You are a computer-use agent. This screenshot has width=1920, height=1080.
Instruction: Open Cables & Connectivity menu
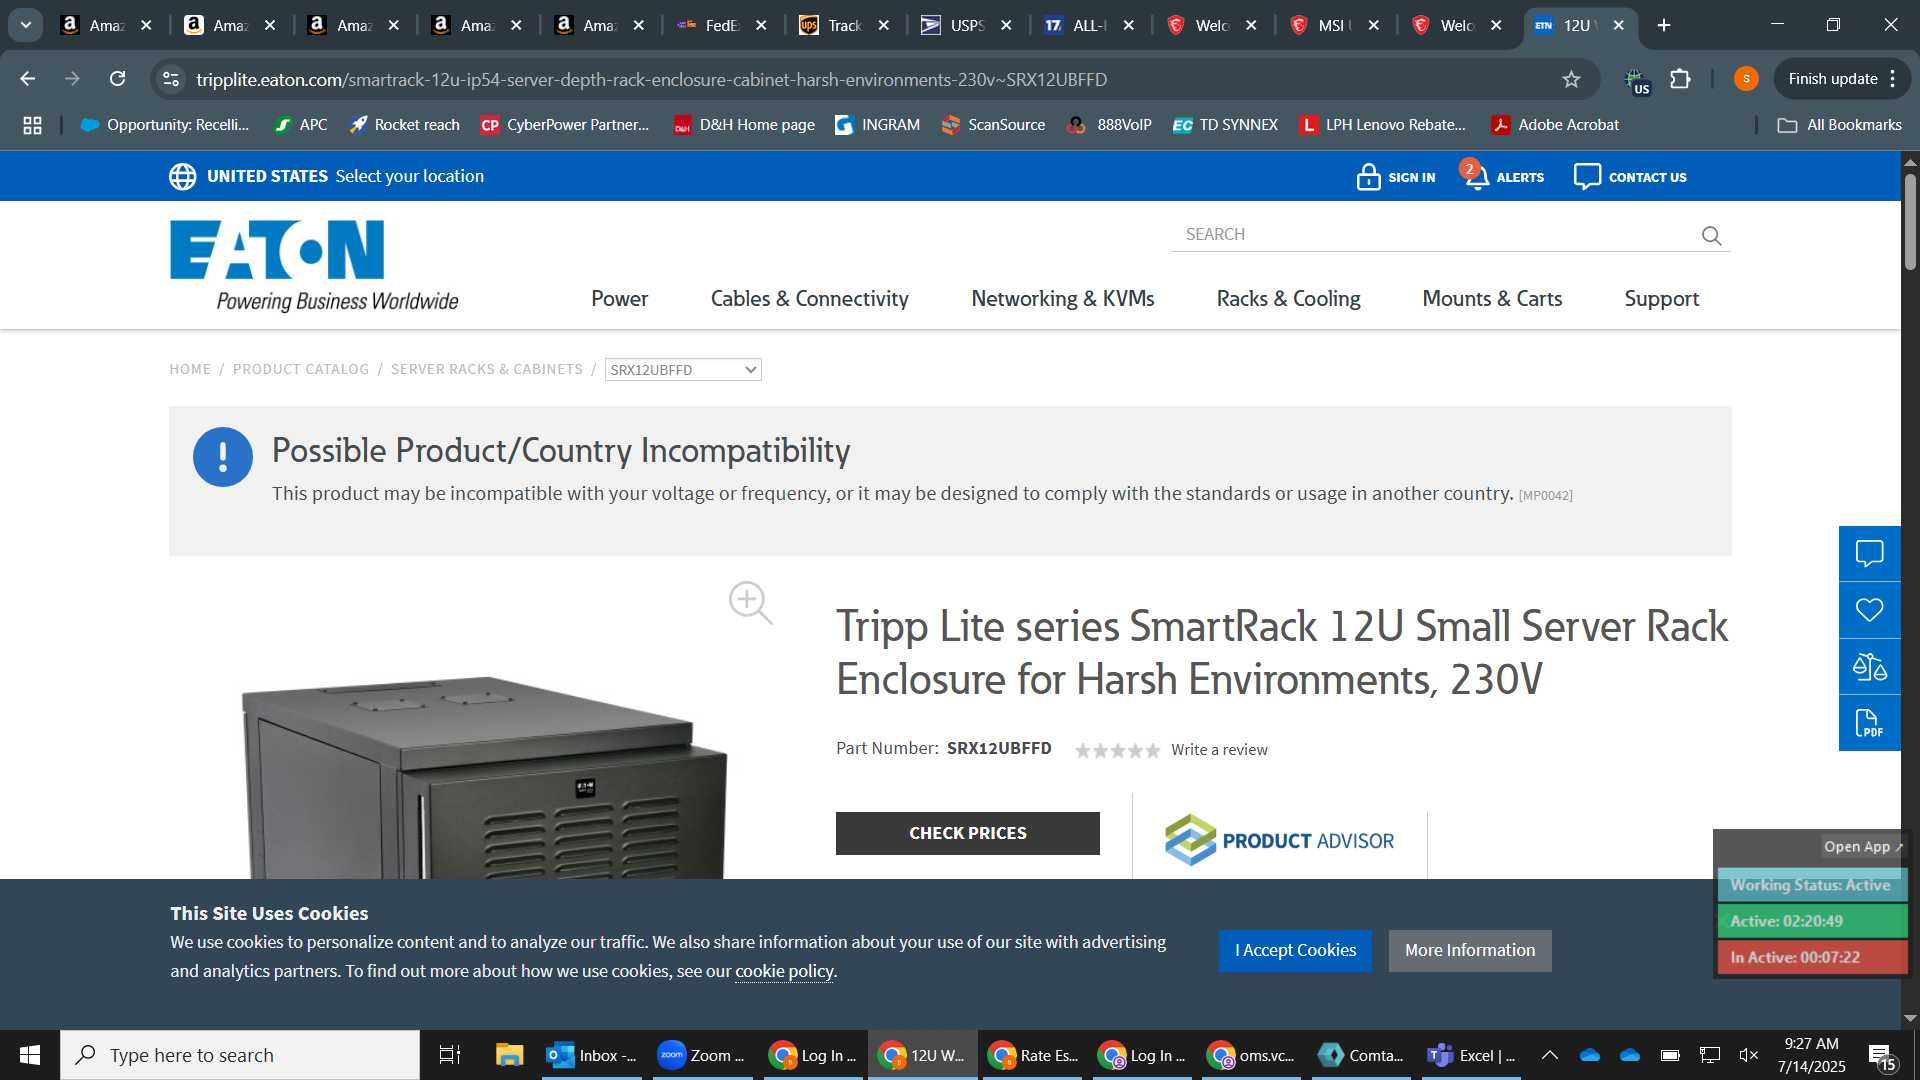[809, 298]
